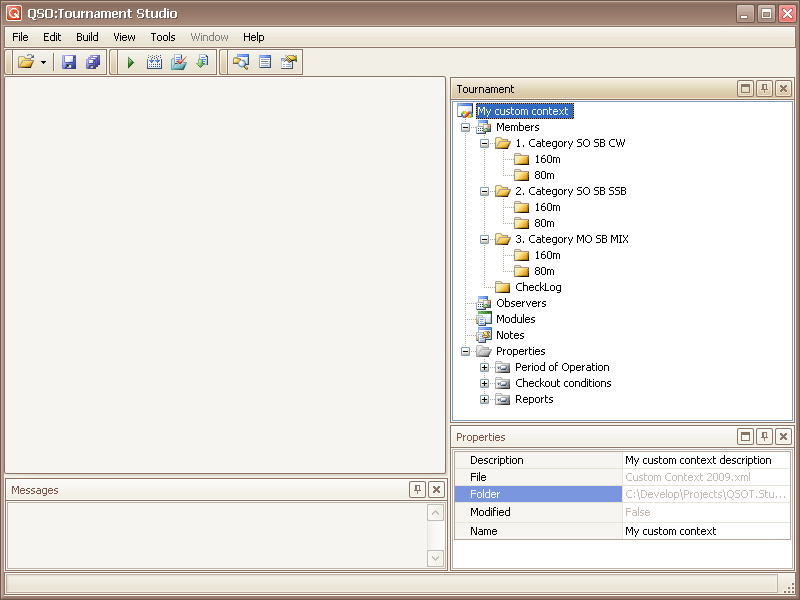The width and height of the screenshot is (800, 600).
Task: Select the Modules node icon in tree
Action: pos(484,319)
